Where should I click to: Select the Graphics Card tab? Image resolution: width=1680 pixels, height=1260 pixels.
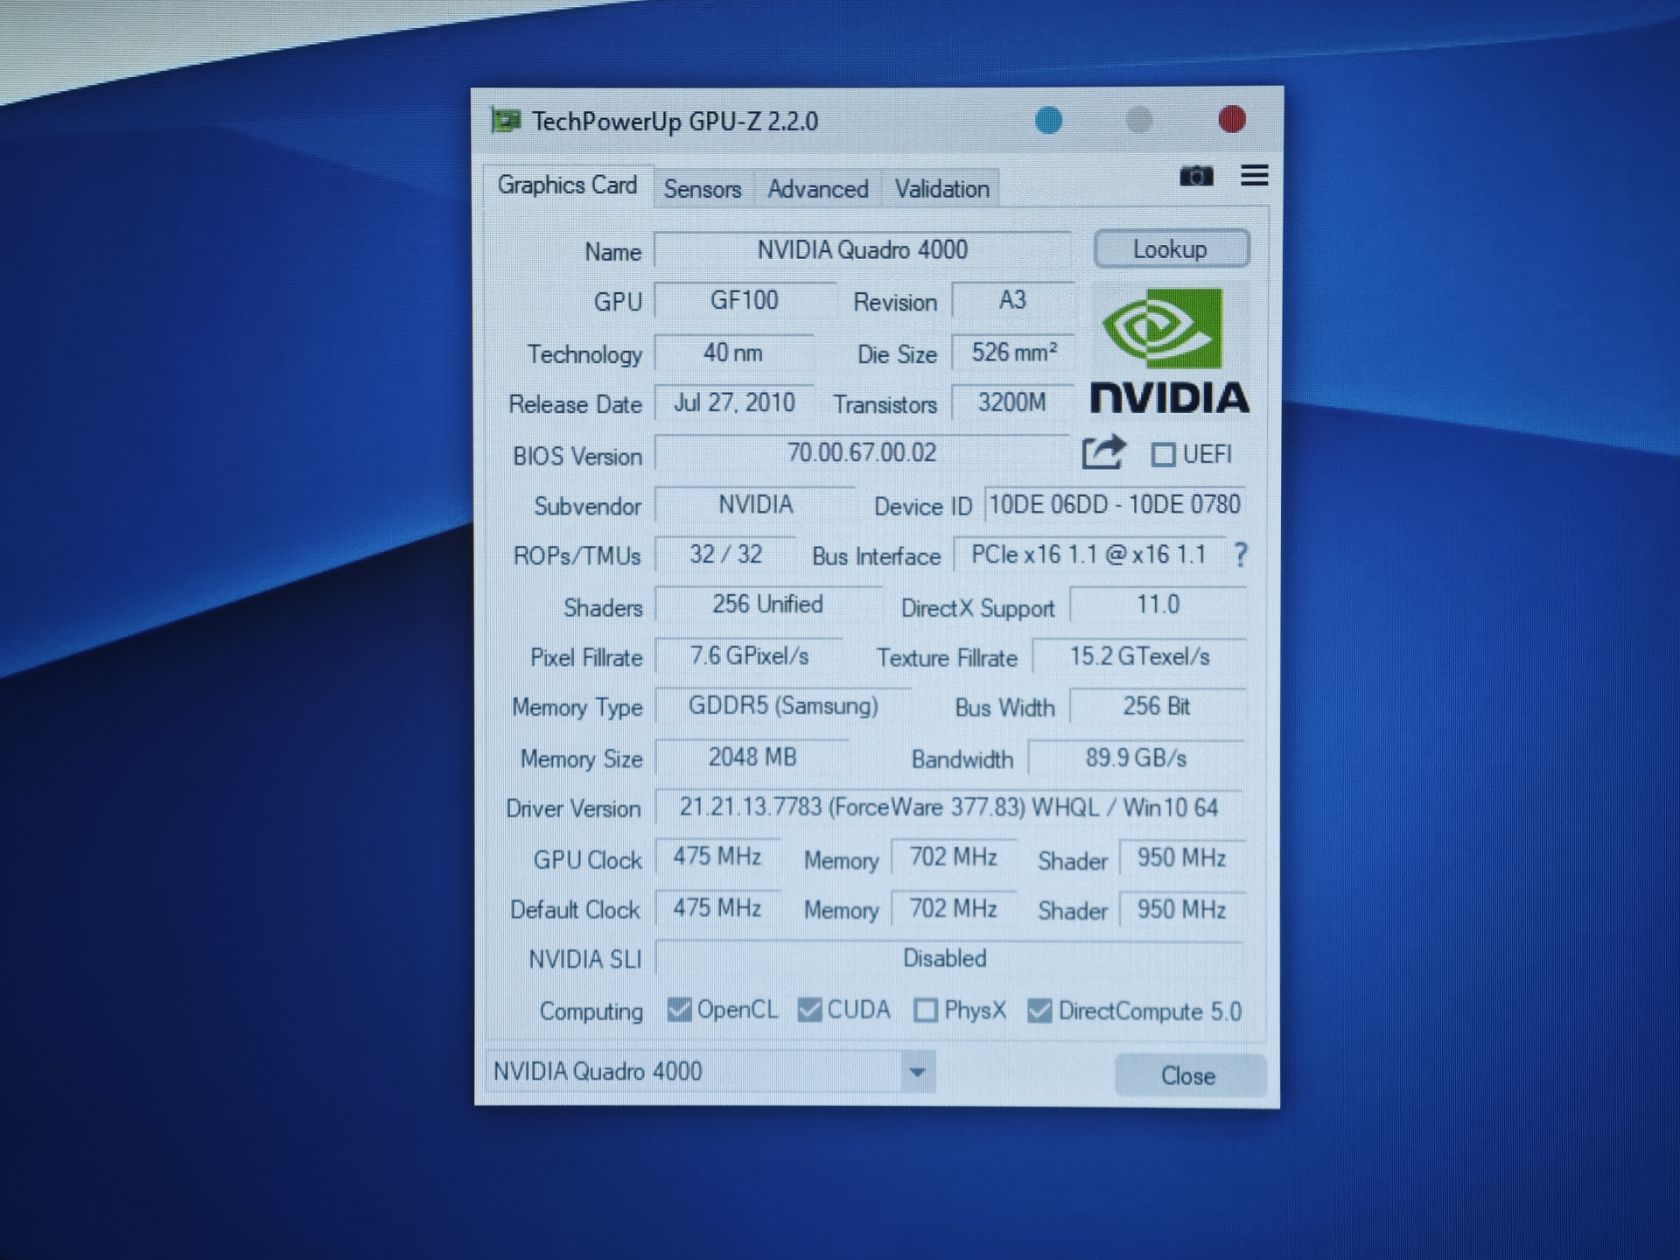pos(567,185)
